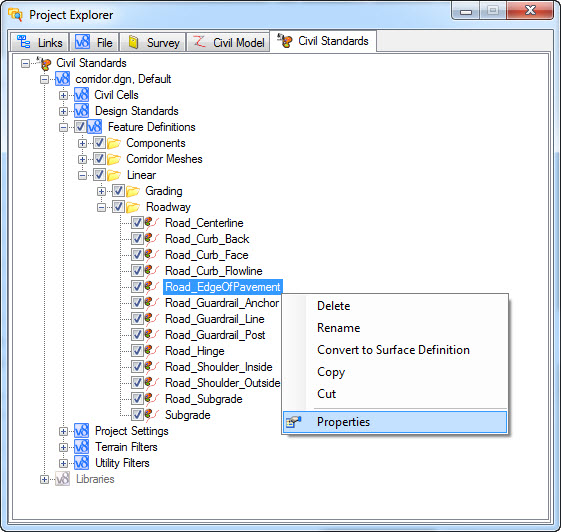Click the Road_Centerline feature definition icon
Viewport: 561px width, 532px height.
pyautogui.click(x=152, y=223)
